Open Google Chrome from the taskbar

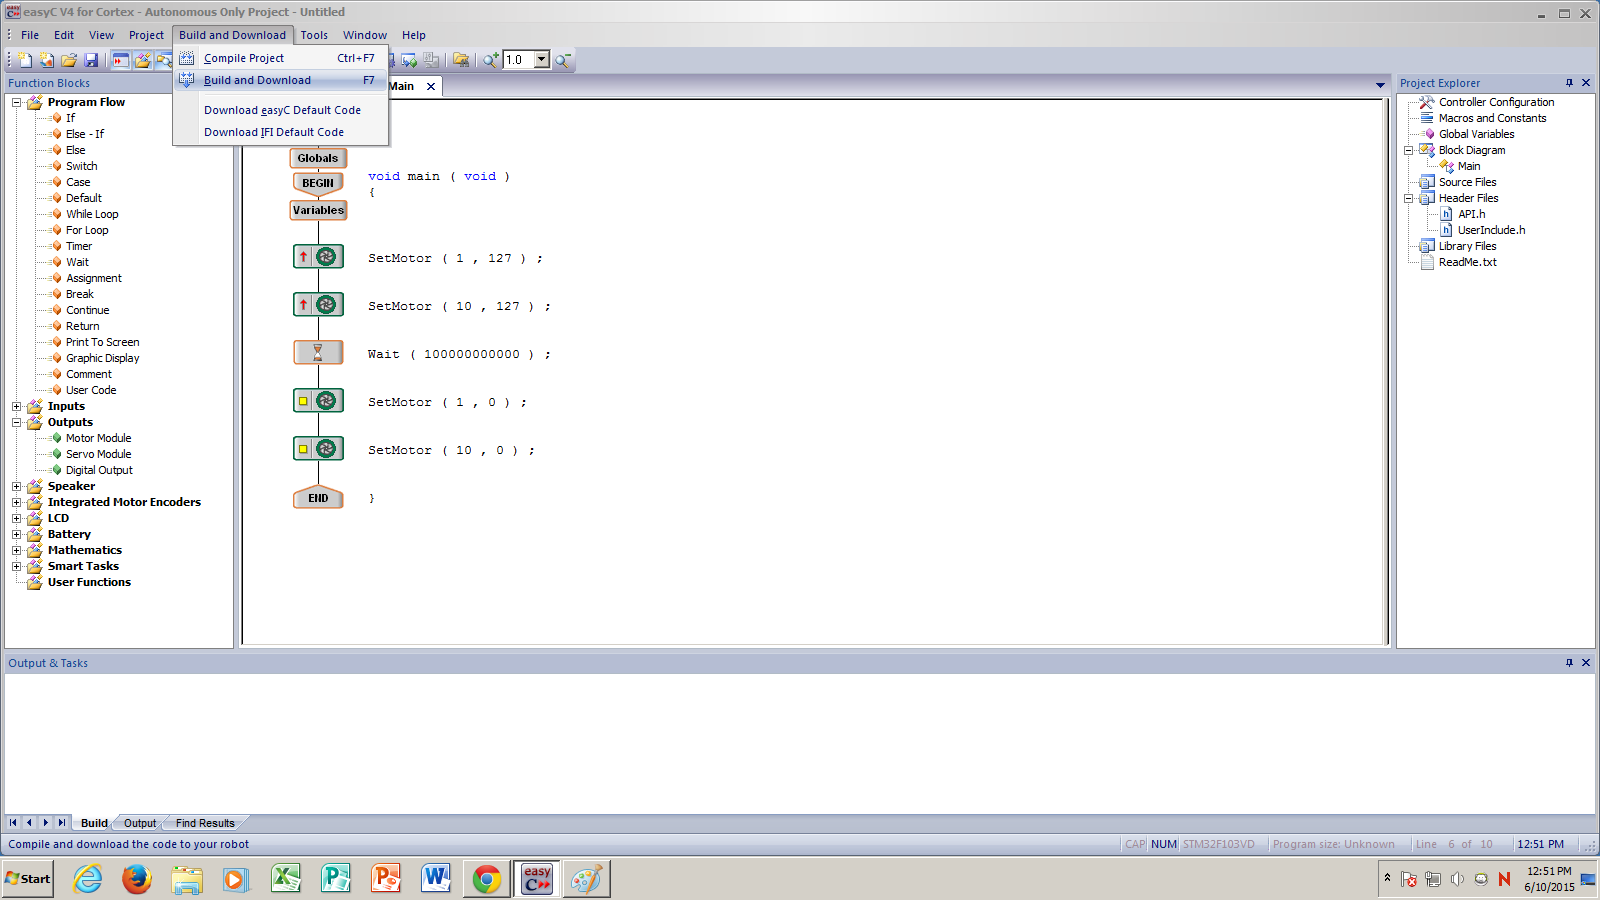click(487, 879)
